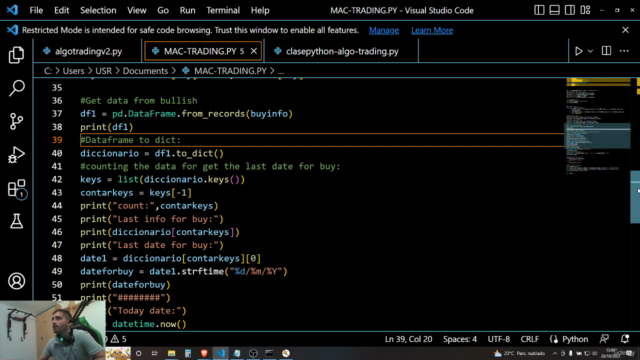Screen dimensions: 640x360
Task: Click the Learn More link
Action: 432,30
